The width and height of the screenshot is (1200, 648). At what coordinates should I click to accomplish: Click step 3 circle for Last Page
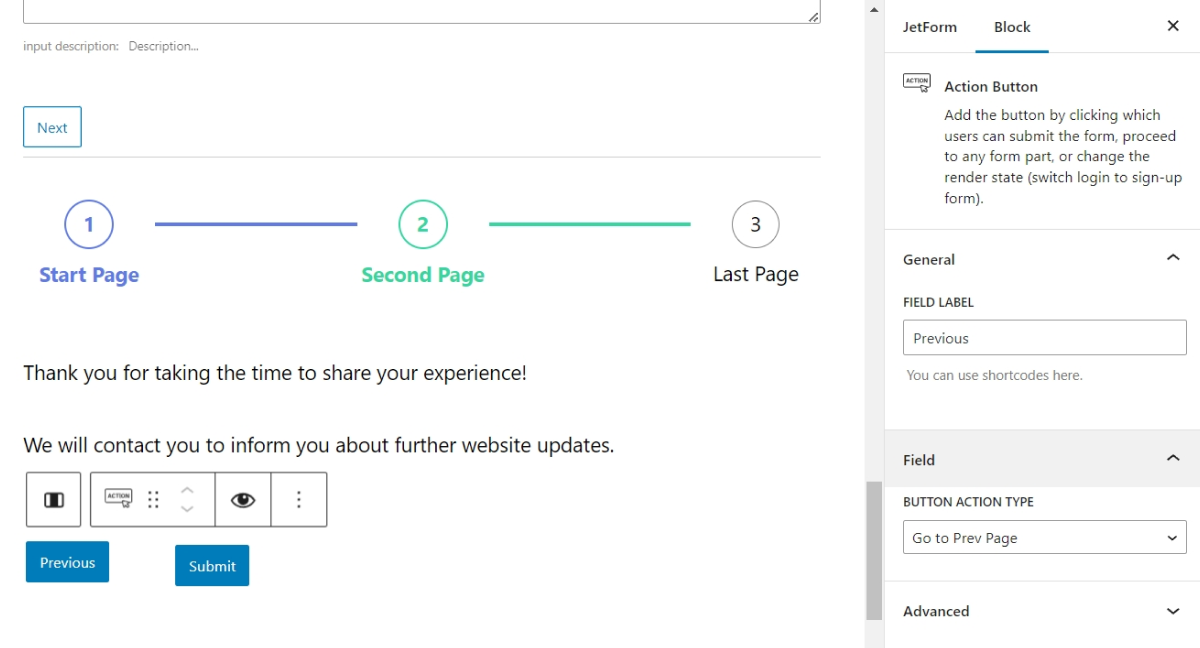click(x=755, y=225)
